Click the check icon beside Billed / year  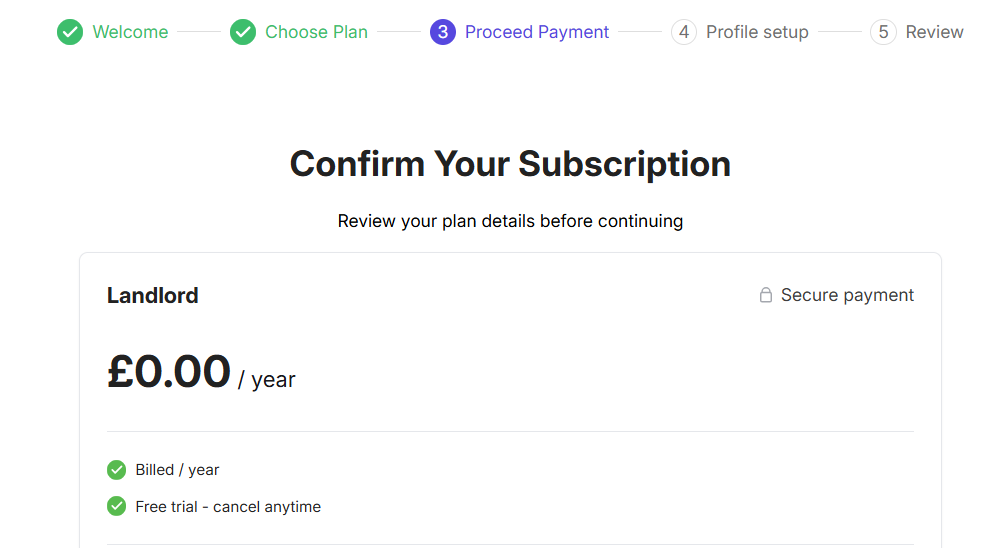(117, 470)
